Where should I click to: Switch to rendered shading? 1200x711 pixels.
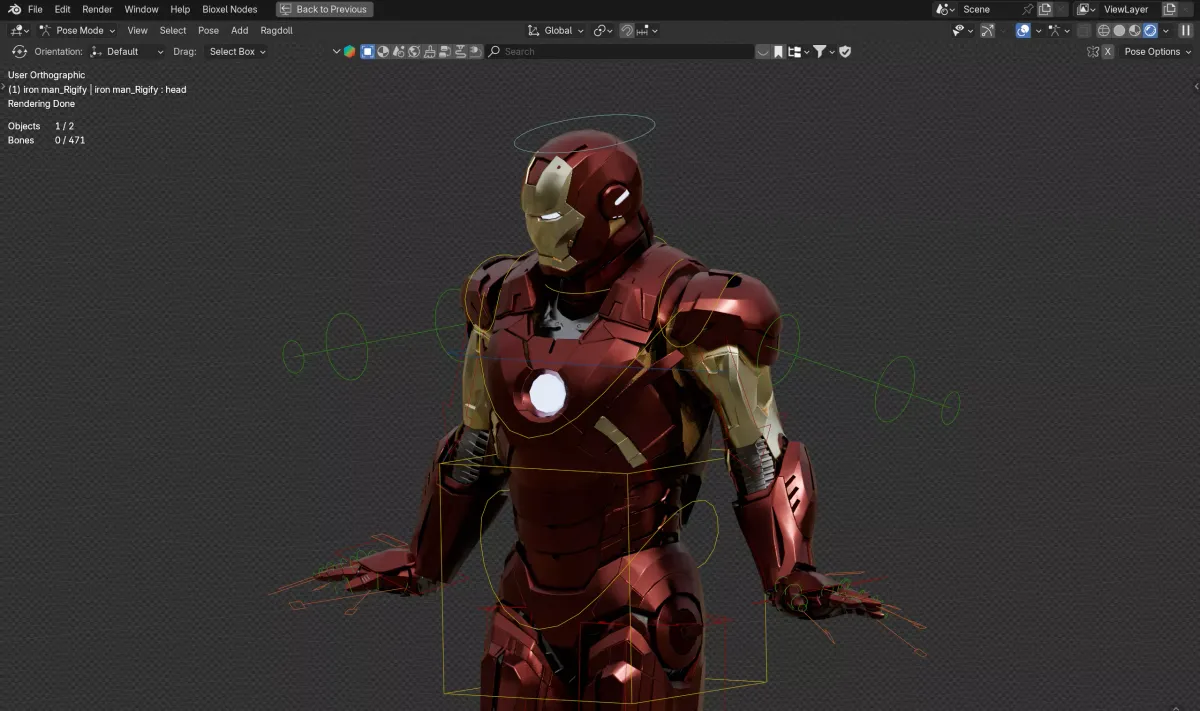[1150, 31]
